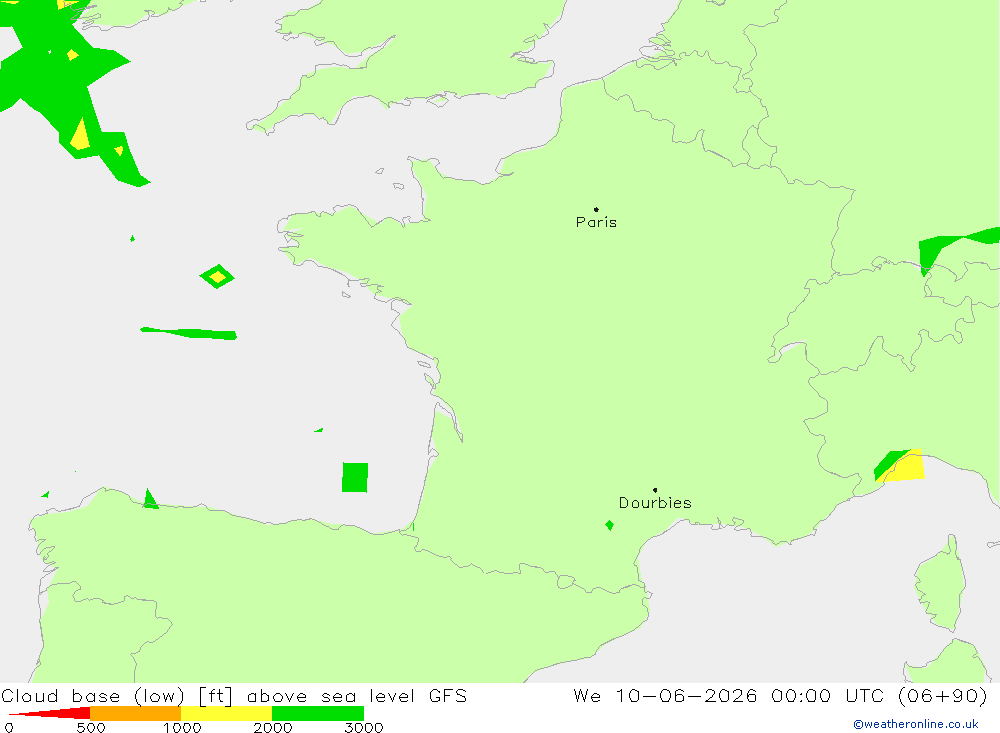Click the legend value 1000

pyautogui.click(x=182, y=727)
